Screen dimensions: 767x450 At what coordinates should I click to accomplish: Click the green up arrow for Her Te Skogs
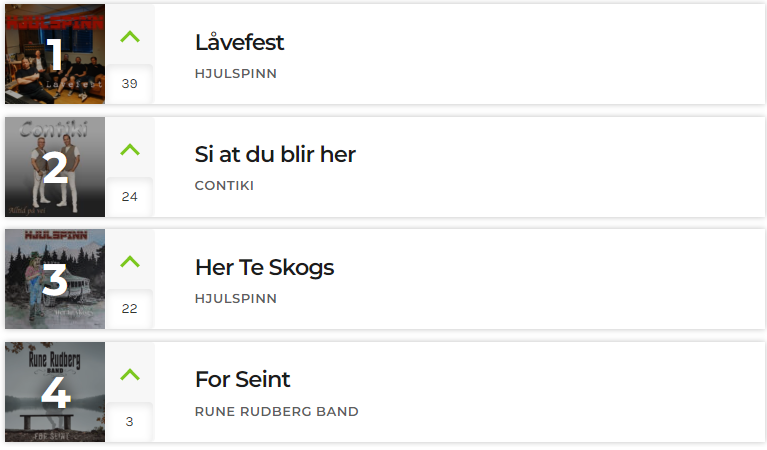130,262
